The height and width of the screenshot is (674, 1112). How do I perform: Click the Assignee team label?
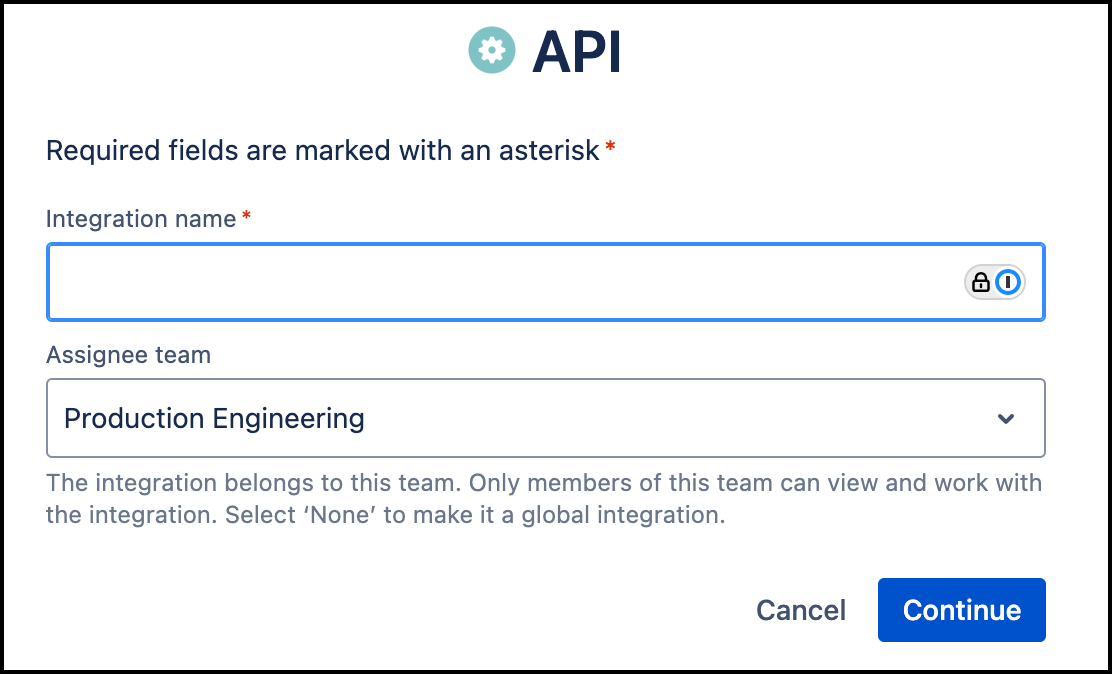tap(128, 355)
